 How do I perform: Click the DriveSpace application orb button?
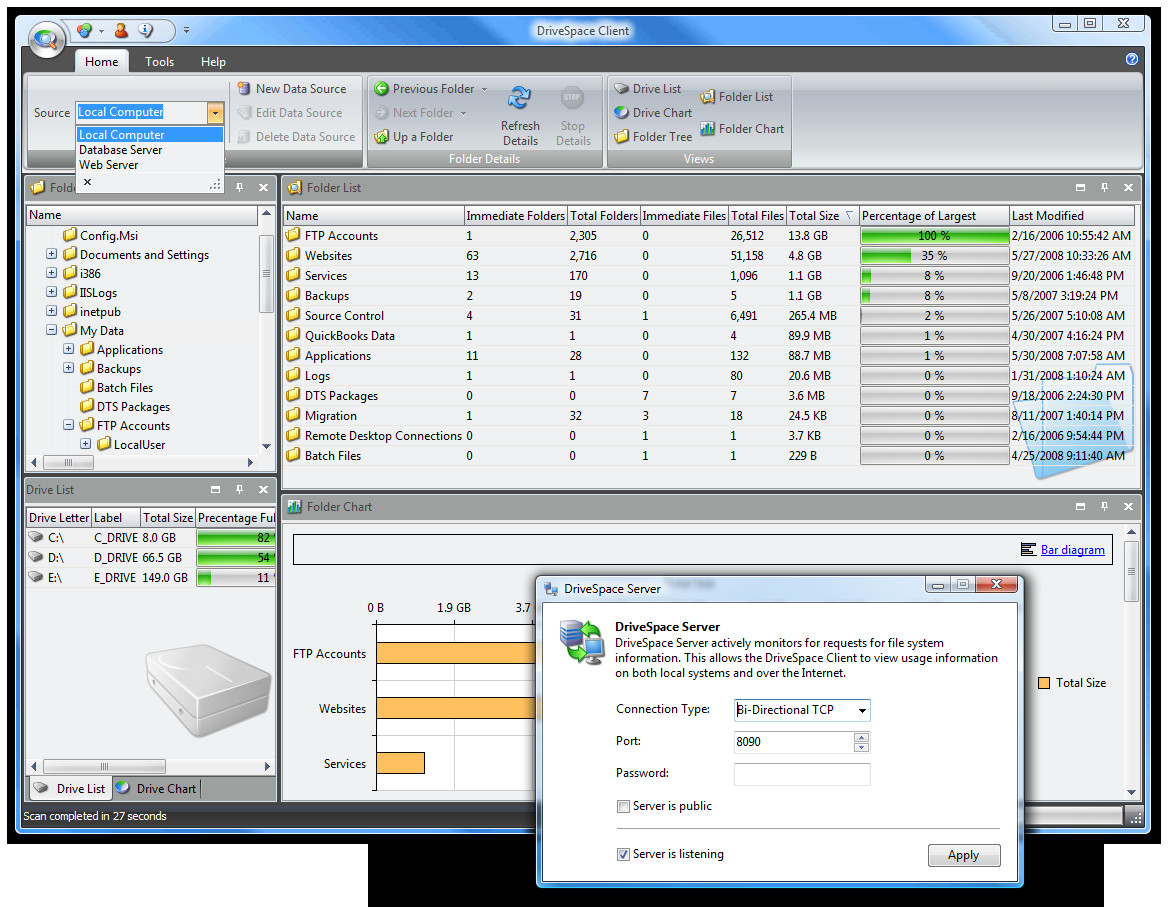click(46, 38)
